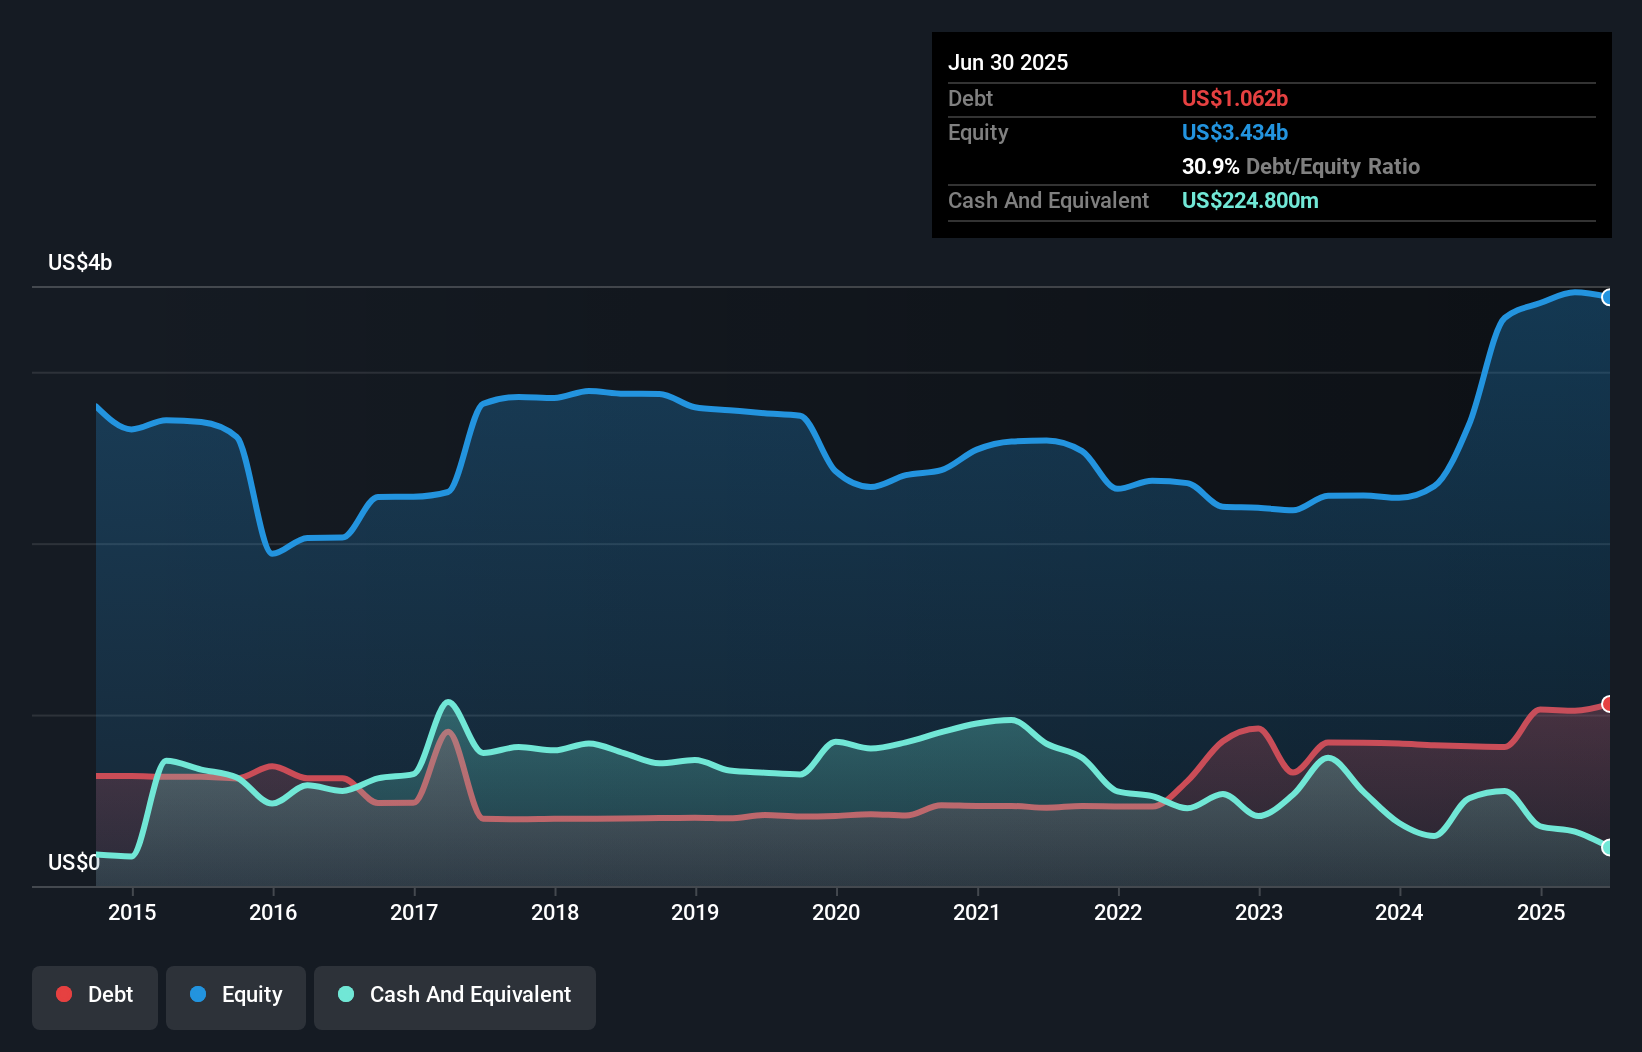Click the 2025 x-axis label
Image resolution: width=1642 pixels, height=1052 pixels.
(1541, 912)
